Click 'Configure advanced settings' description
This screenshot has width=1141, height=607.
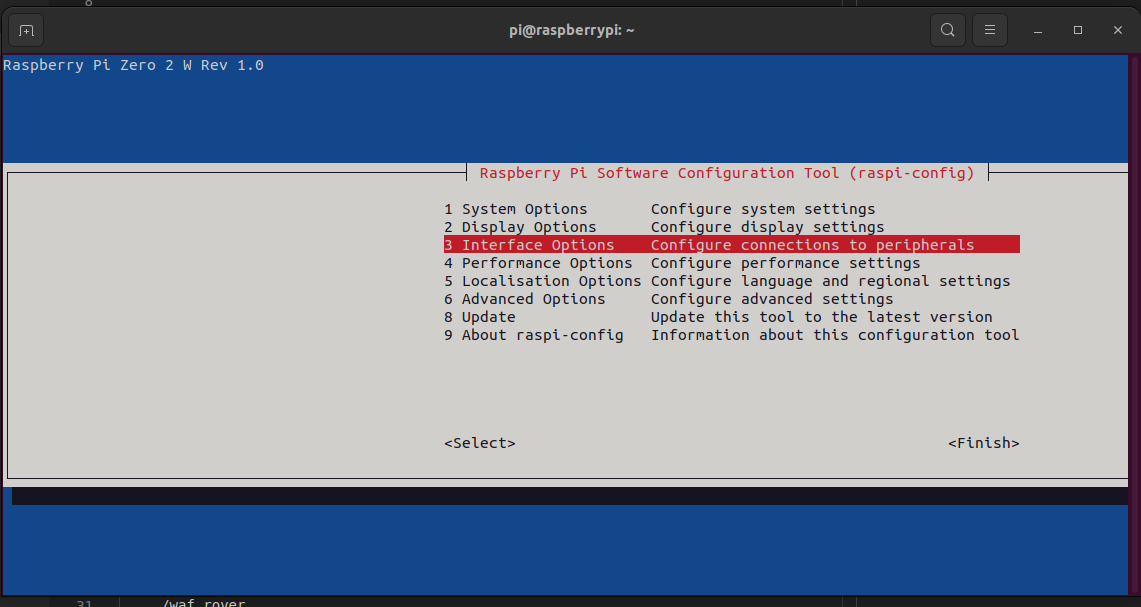tap(771, 299)
